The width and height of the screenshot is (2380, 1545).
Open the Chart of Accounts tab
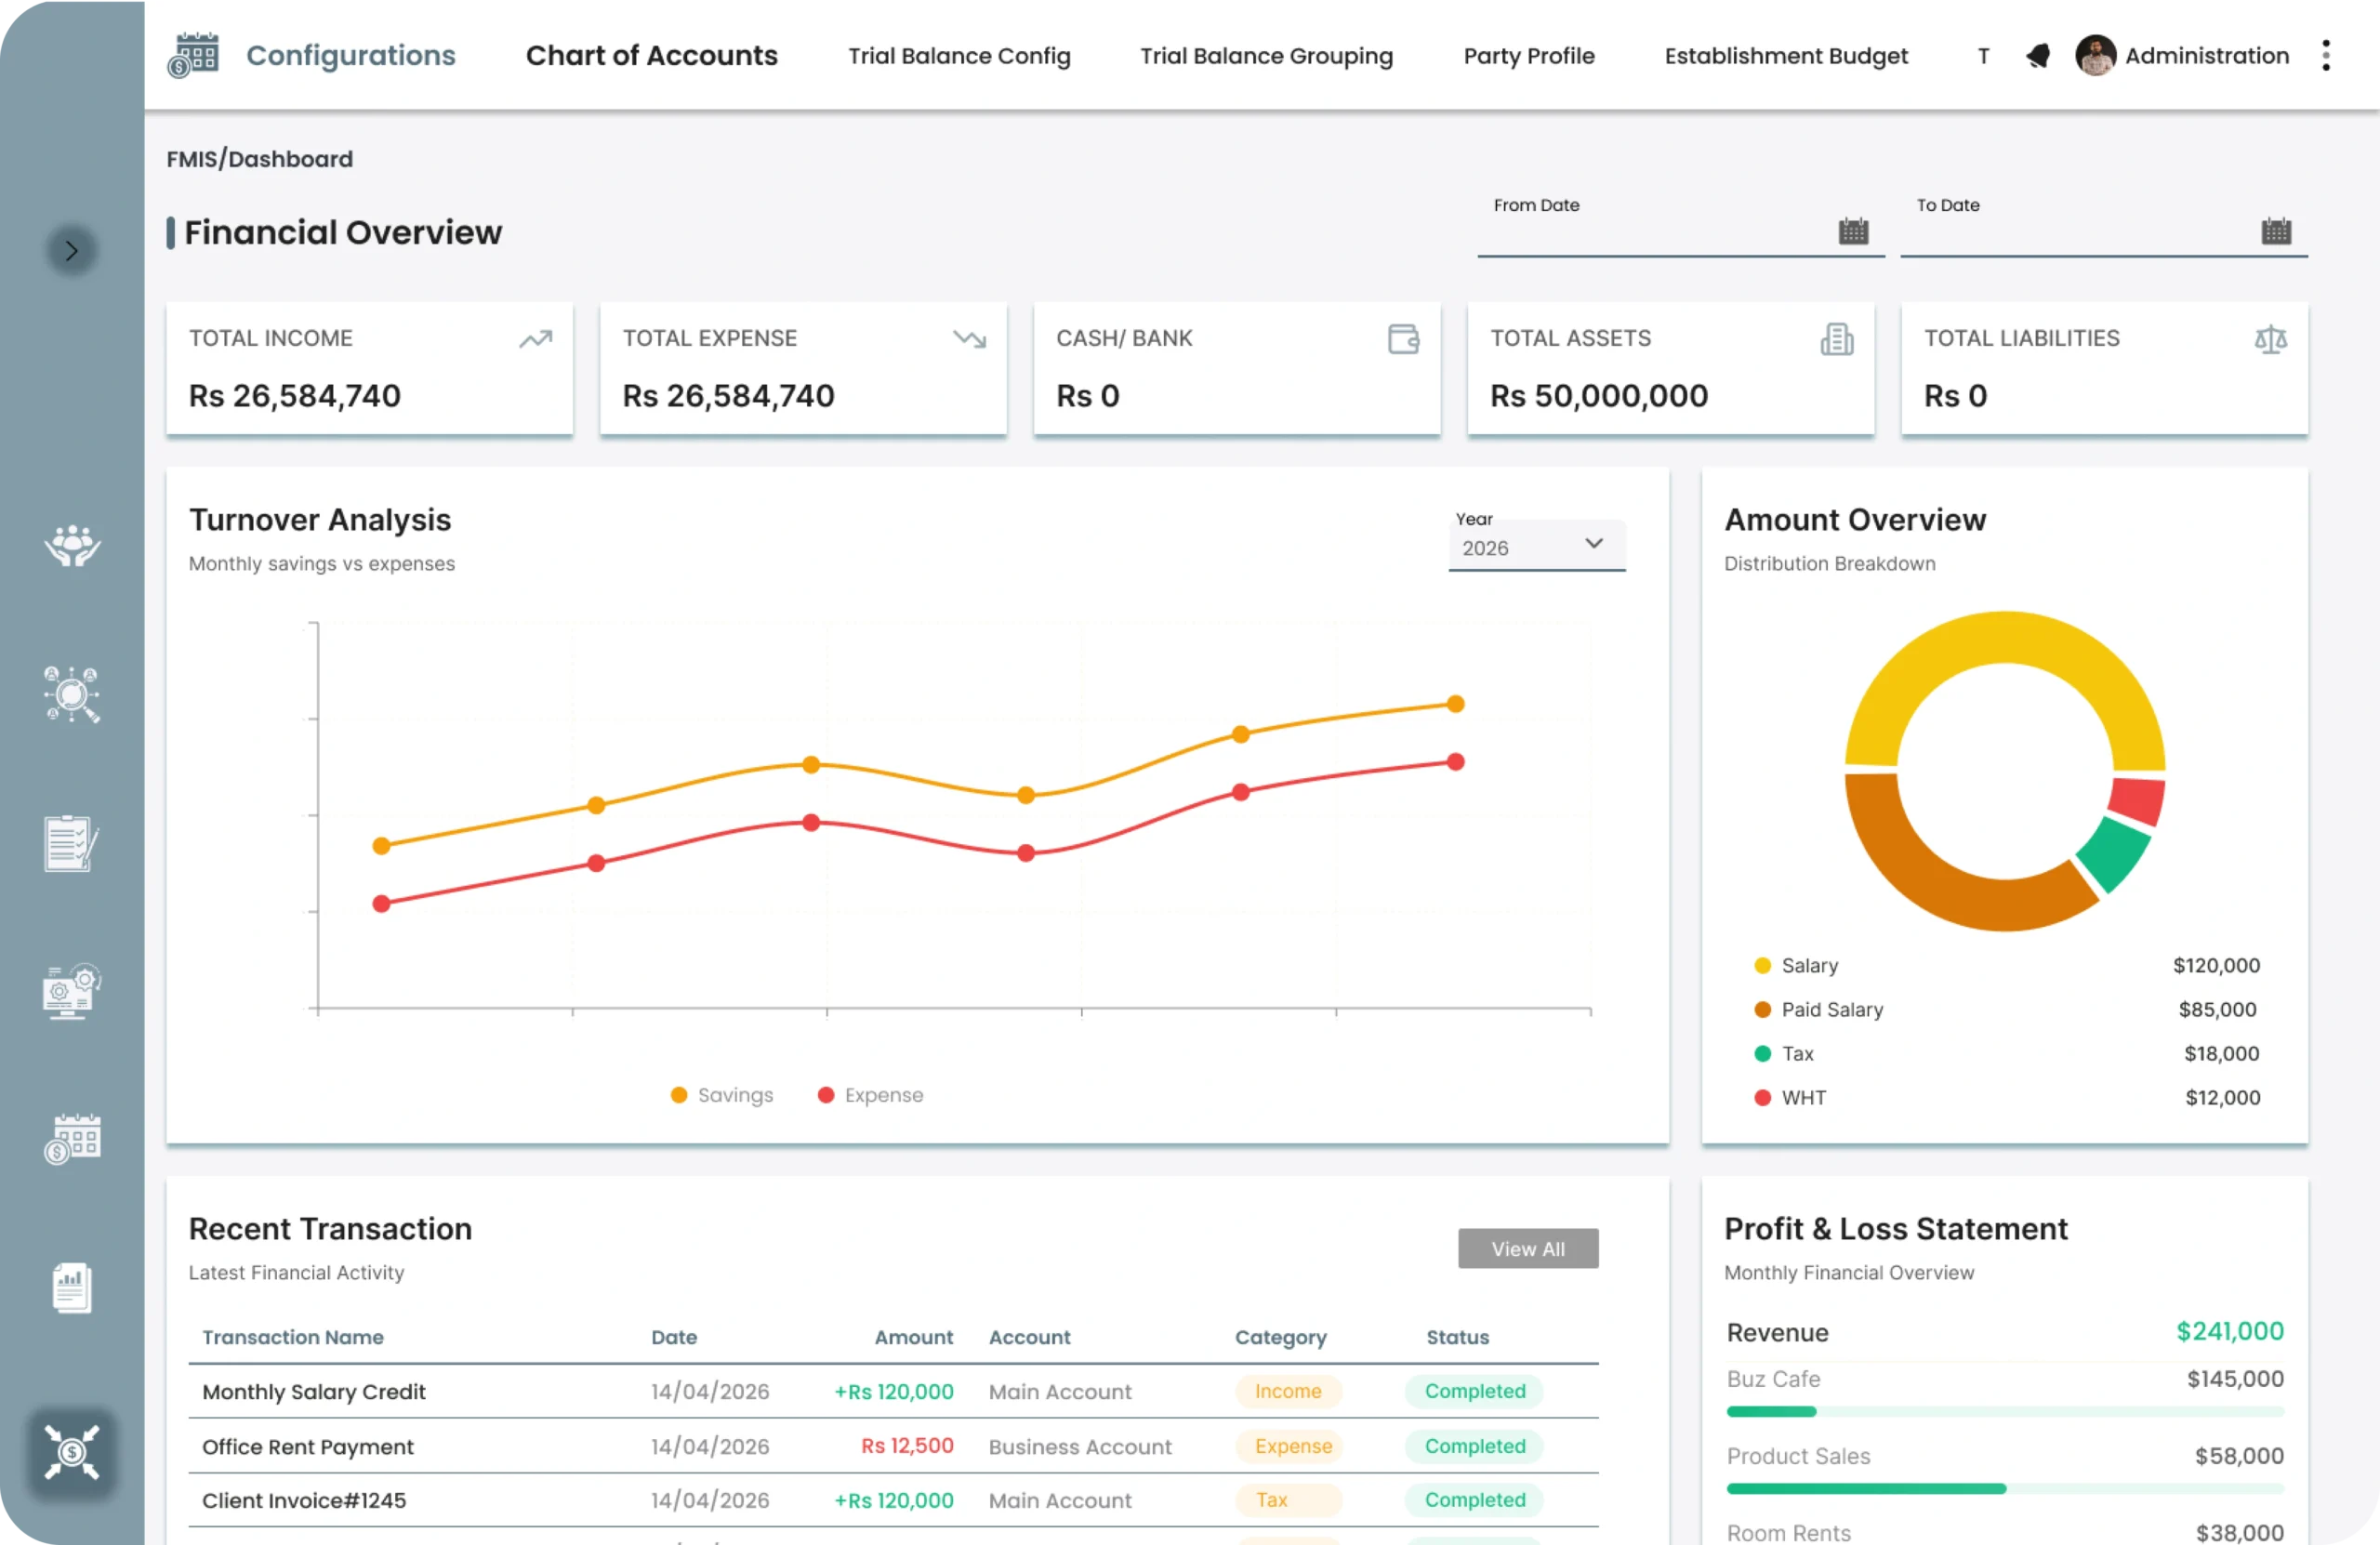click(x=652, y=55)
